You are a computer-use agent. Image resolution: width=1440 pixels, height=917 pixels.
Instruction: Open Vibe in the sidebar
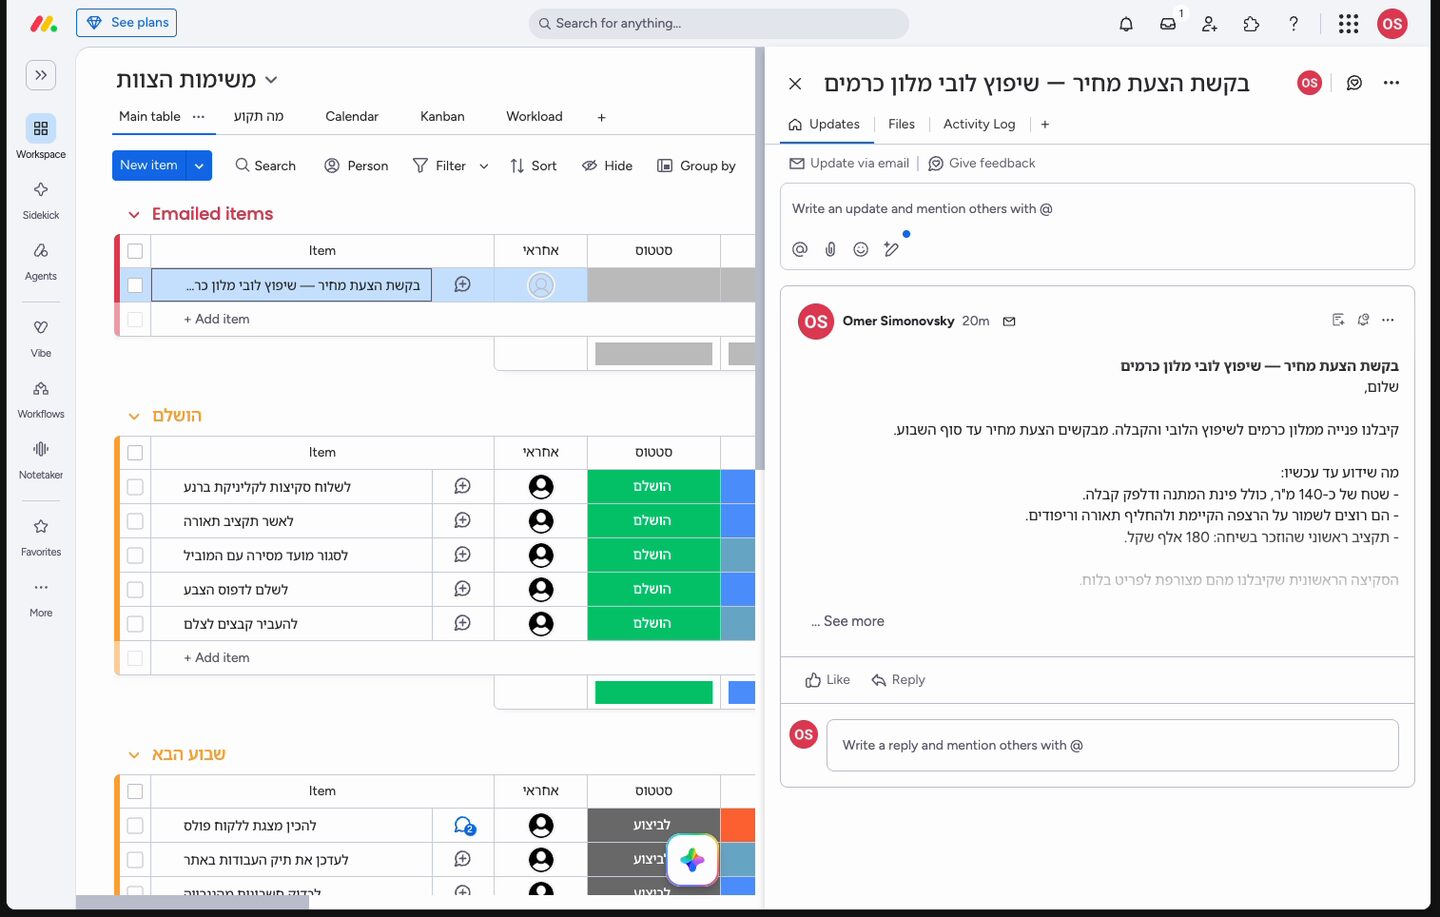click(x=41, y=337)
